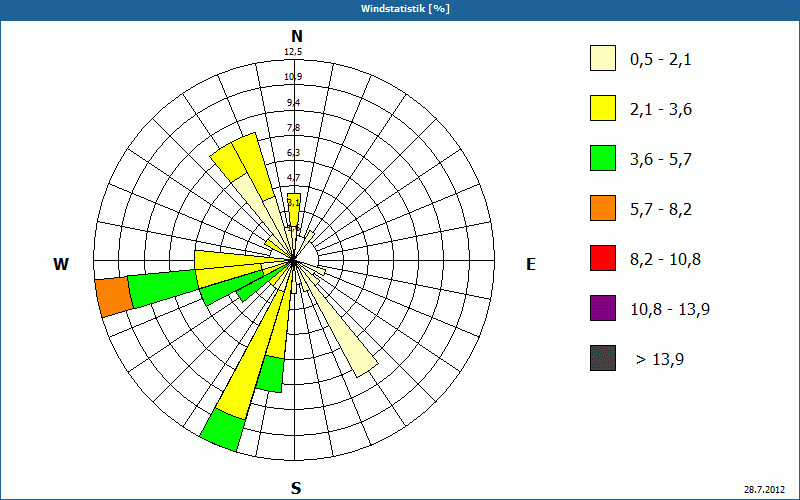Image resolution: width=800 pixels, height=500 pixels.
Task: Click the N compass label
Action: coord(296,36)
